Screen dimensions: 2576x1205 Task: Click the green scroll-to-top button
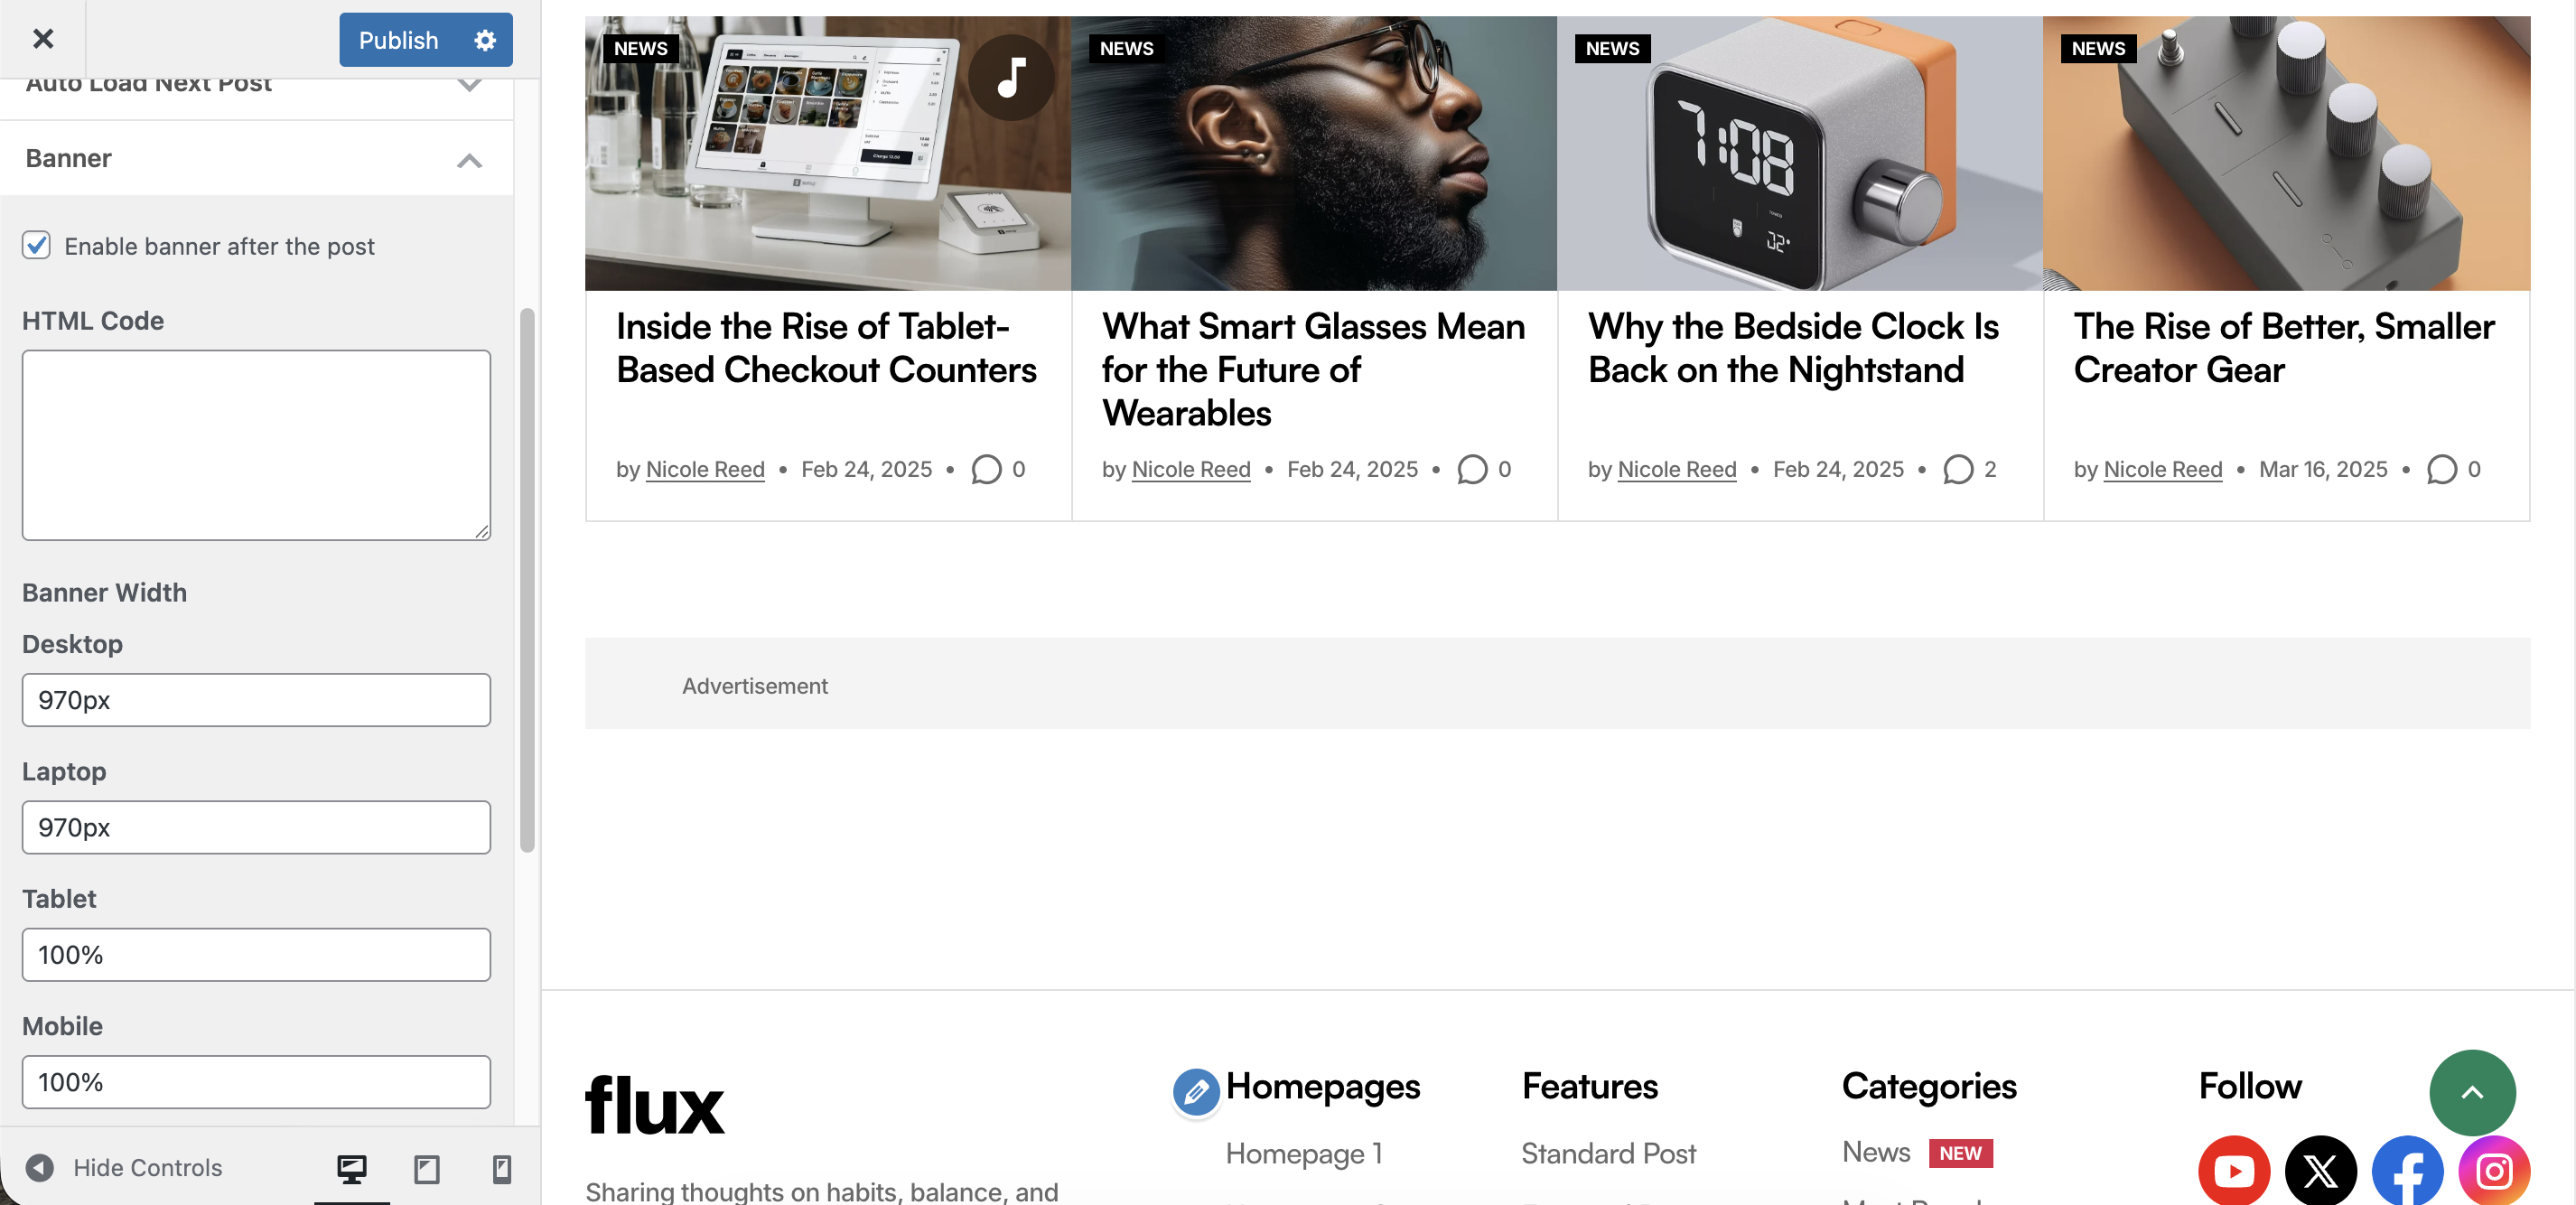point(2472,1092)
